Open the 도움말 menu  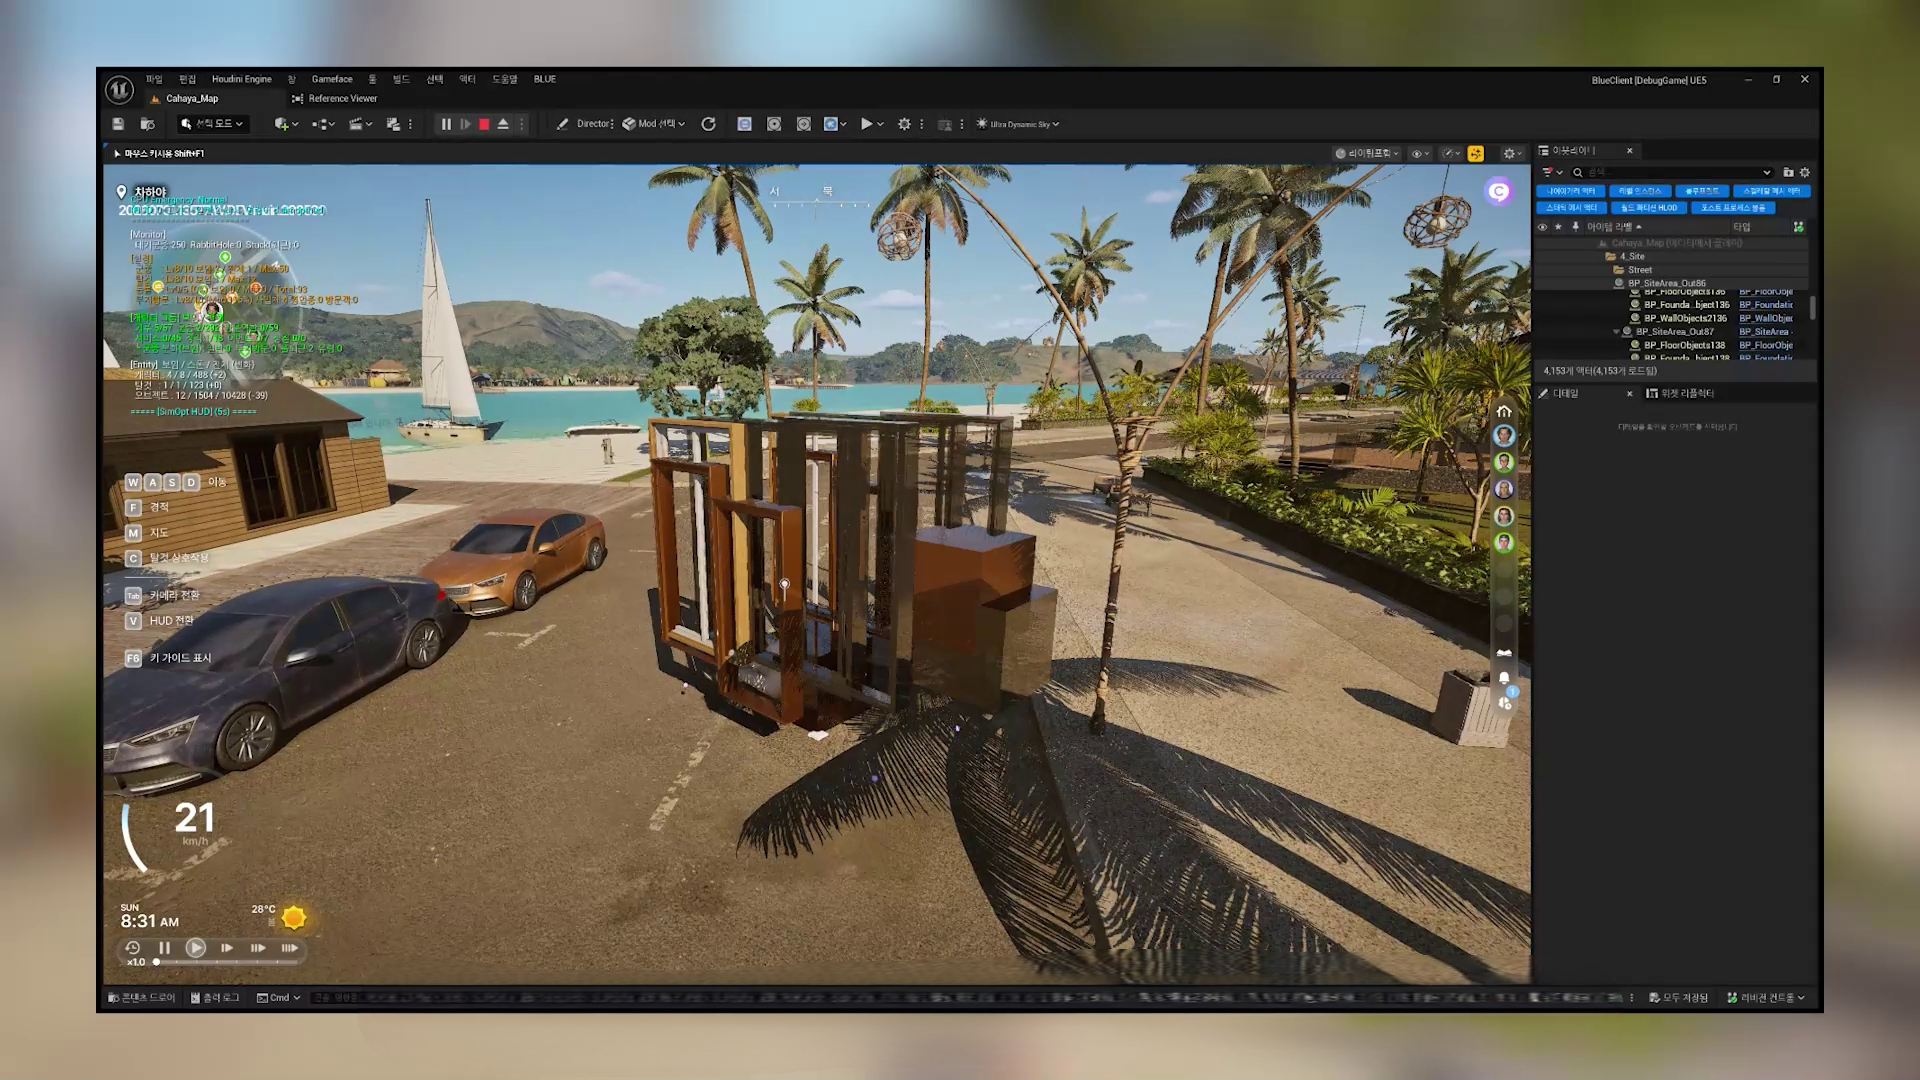(505, 79)
